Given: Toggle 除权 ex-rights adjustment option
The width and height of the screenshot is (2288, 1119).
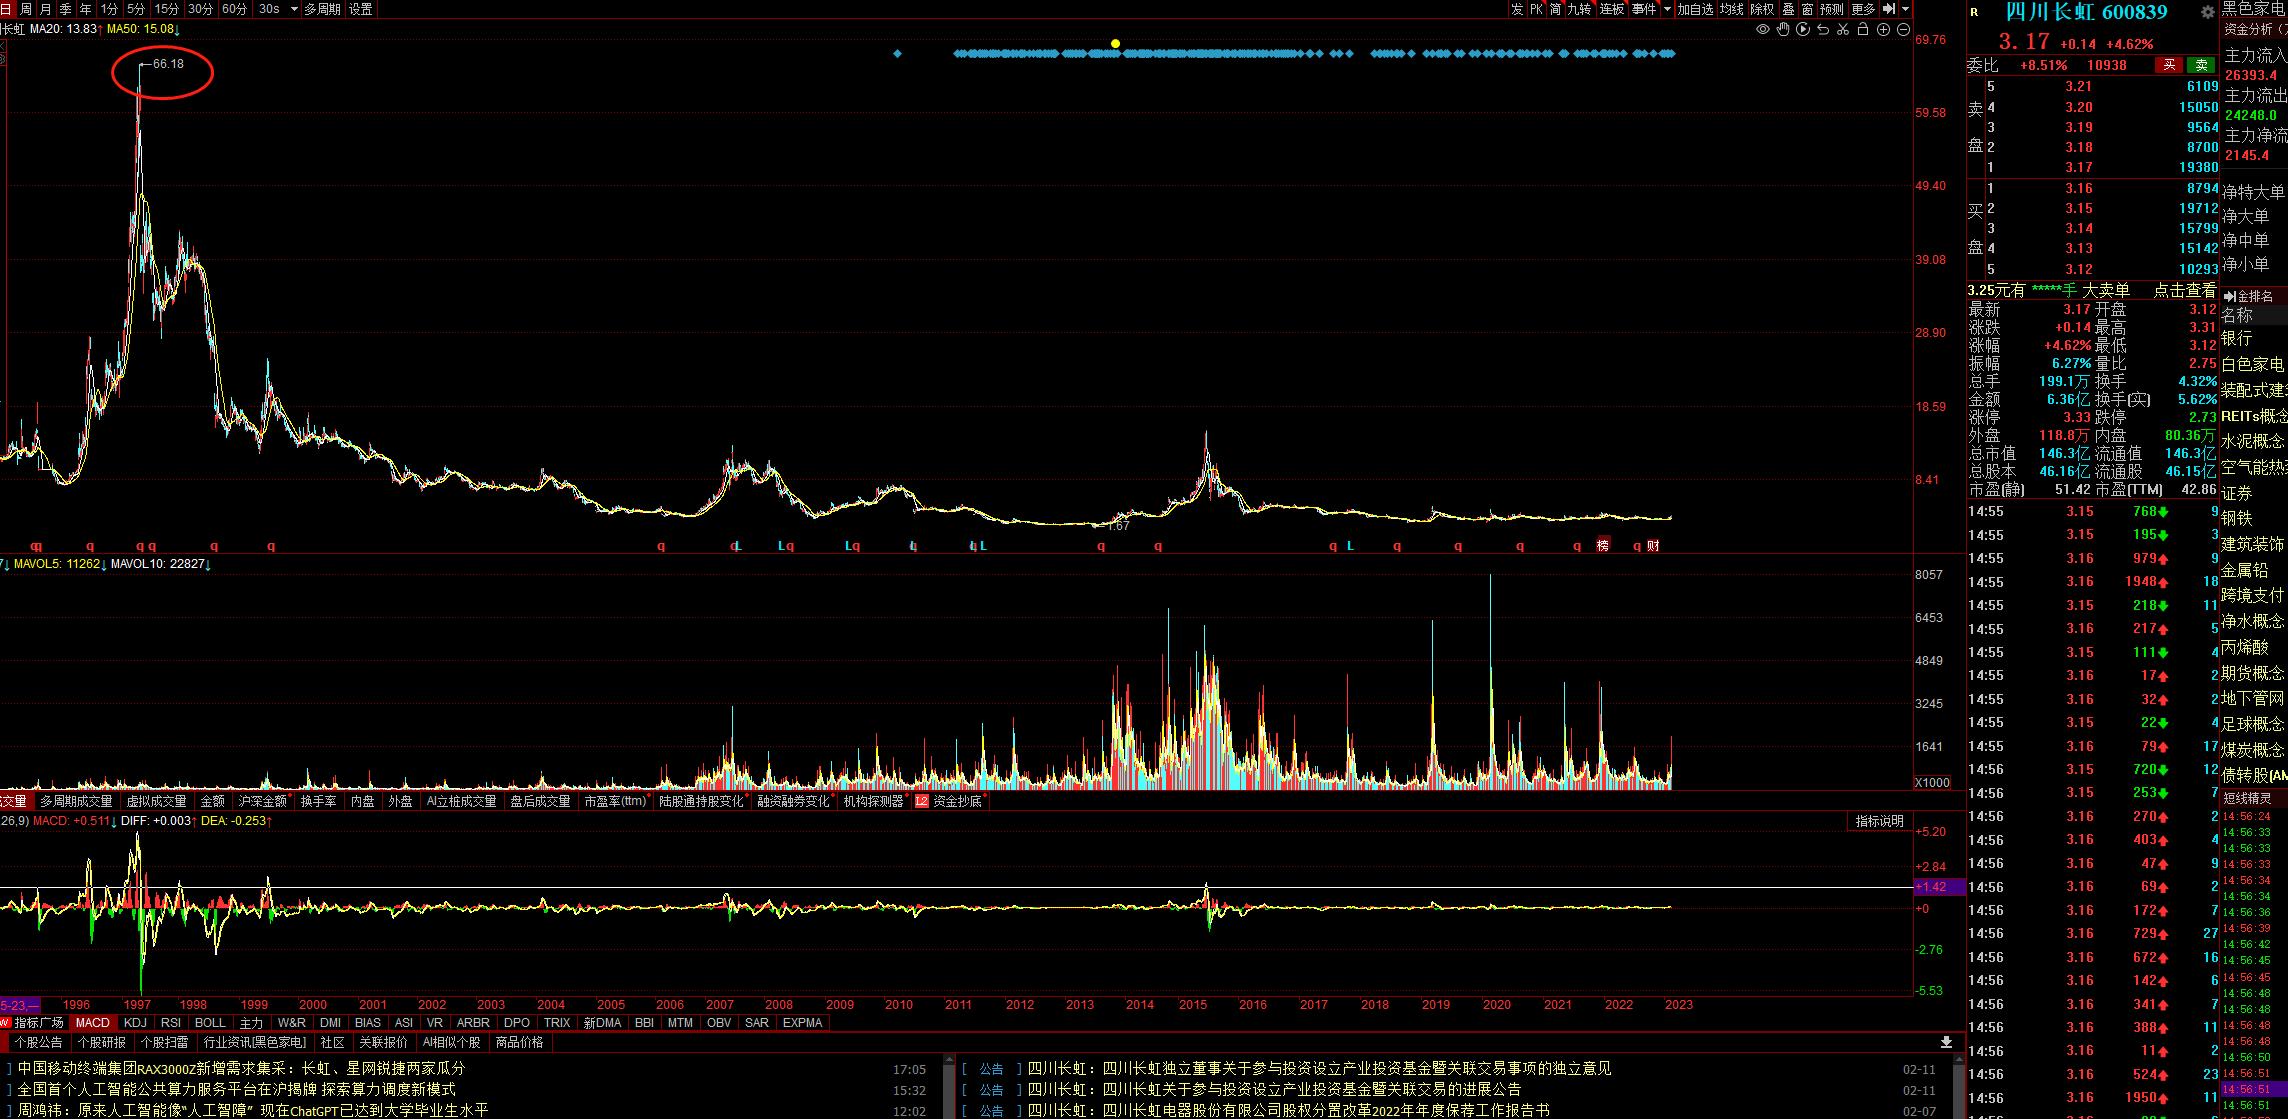Looking at the screenshot, I should pyautogui.click(x=1762, y=9).
